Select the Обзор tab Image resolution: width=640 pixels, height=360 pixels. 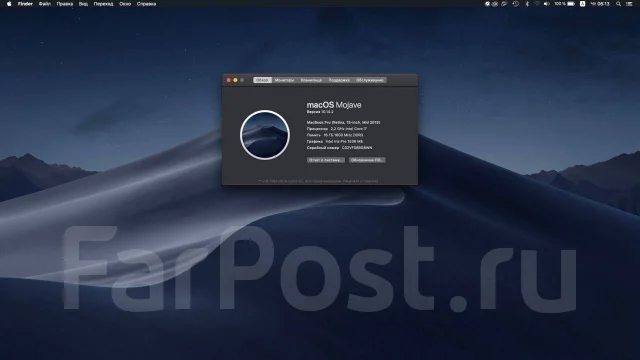pyautogui.click(x=262, y=80)
